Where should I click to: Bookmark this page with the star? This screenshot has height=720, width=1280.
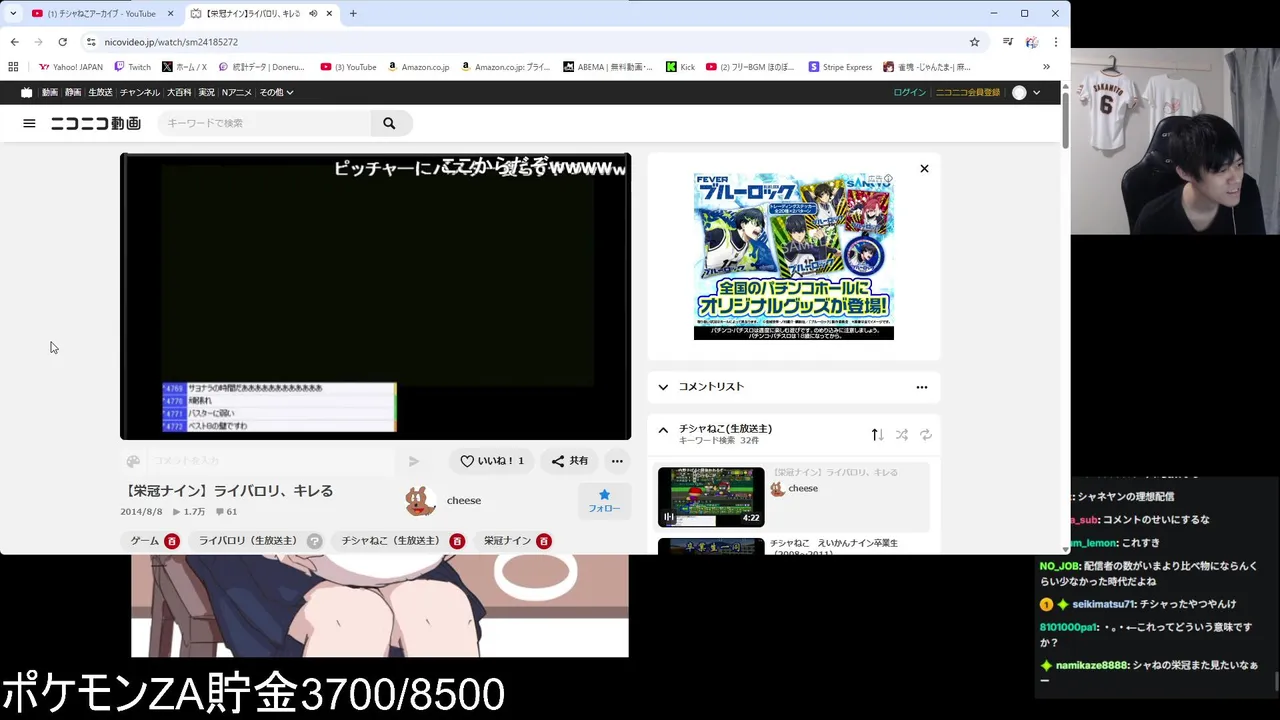[974, 42]
